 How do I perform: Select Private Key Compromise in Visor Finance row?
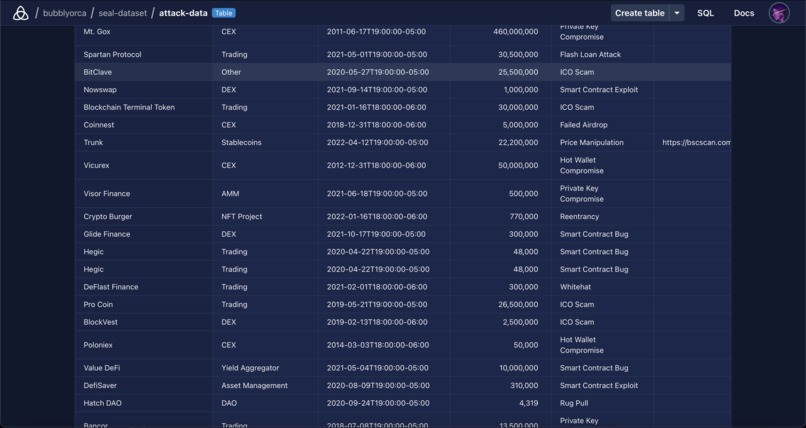tap(602, 194)
